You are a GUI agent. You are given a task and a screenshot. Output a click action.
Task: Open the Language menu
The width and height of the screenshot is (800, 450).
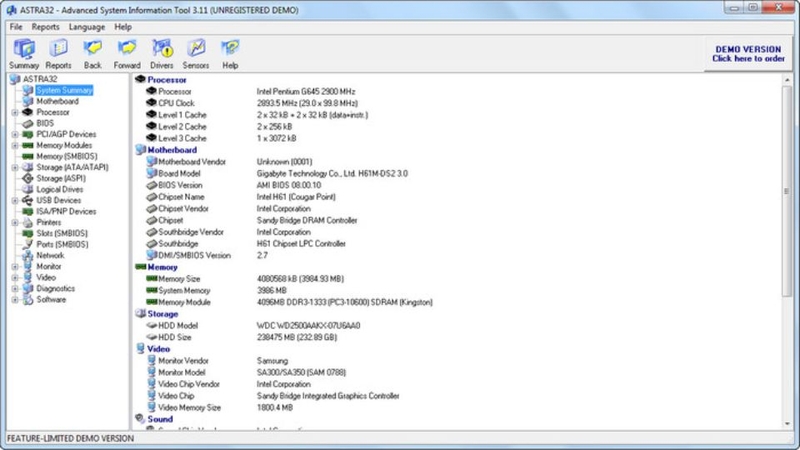pos(87,27)
